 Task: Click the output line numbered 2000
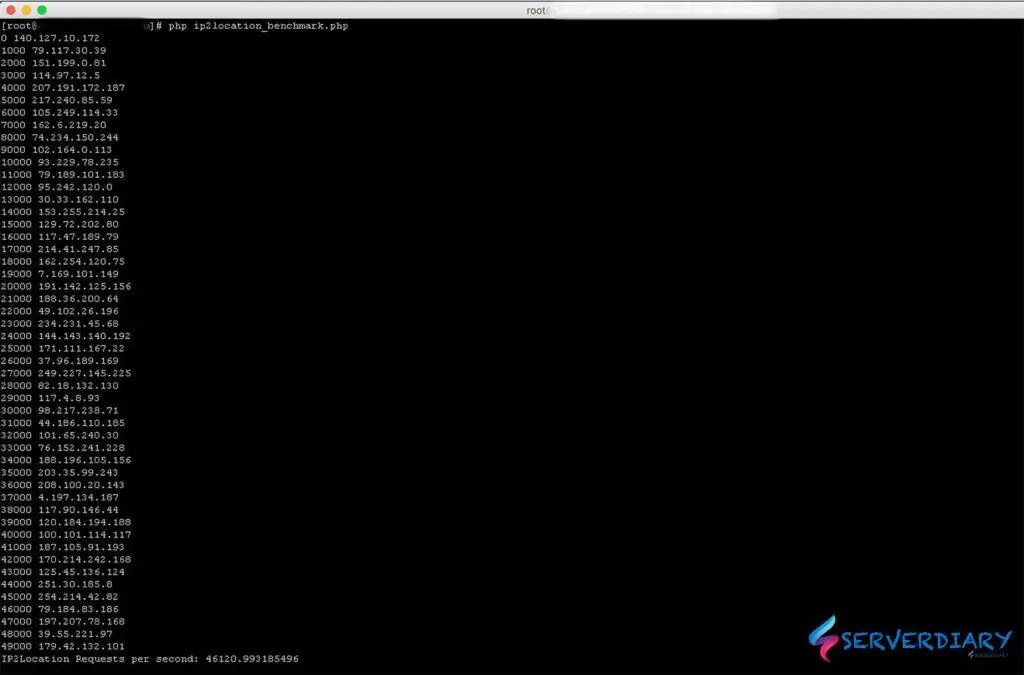pos(54,63)
